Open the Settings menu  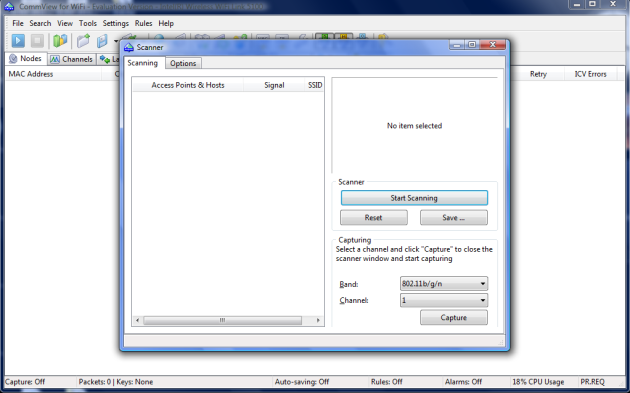(115, 23)
